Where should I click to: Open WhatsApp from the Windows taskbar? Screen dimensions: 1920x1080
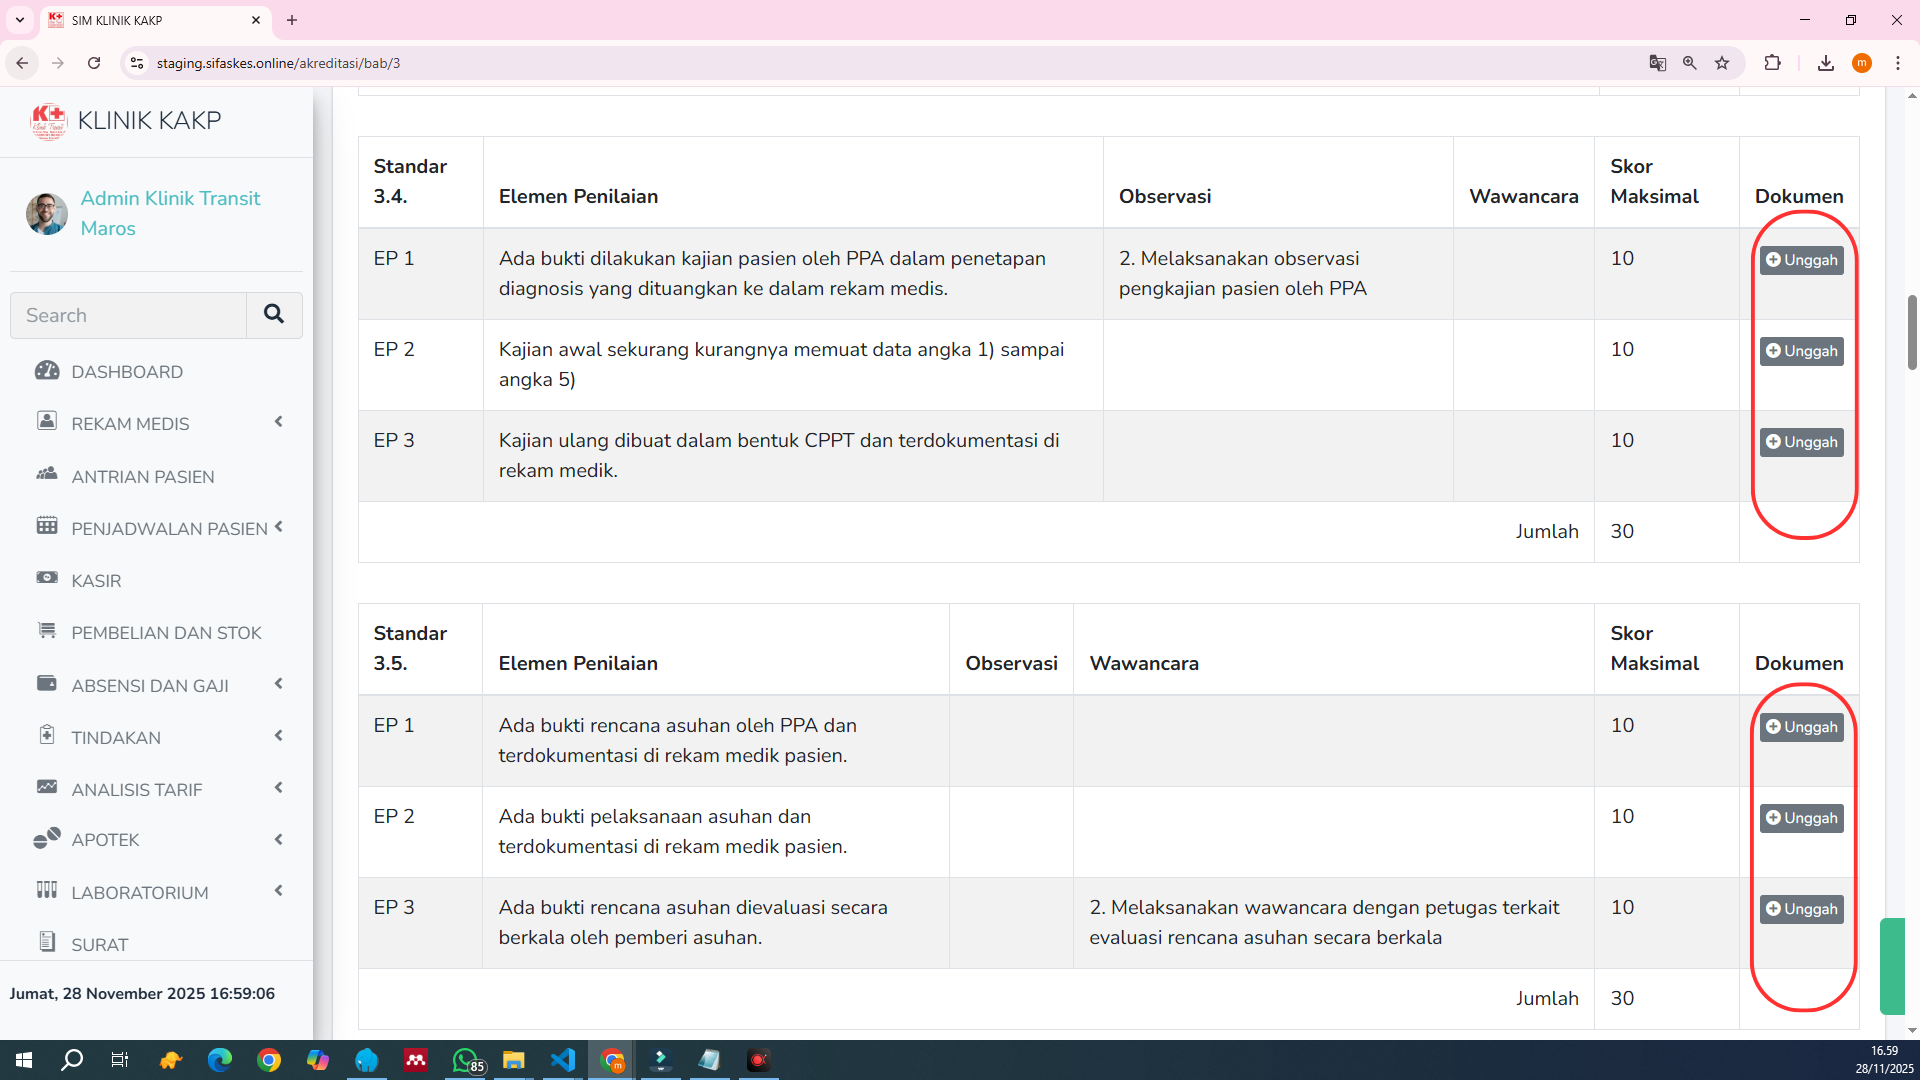coord(466,1060)
